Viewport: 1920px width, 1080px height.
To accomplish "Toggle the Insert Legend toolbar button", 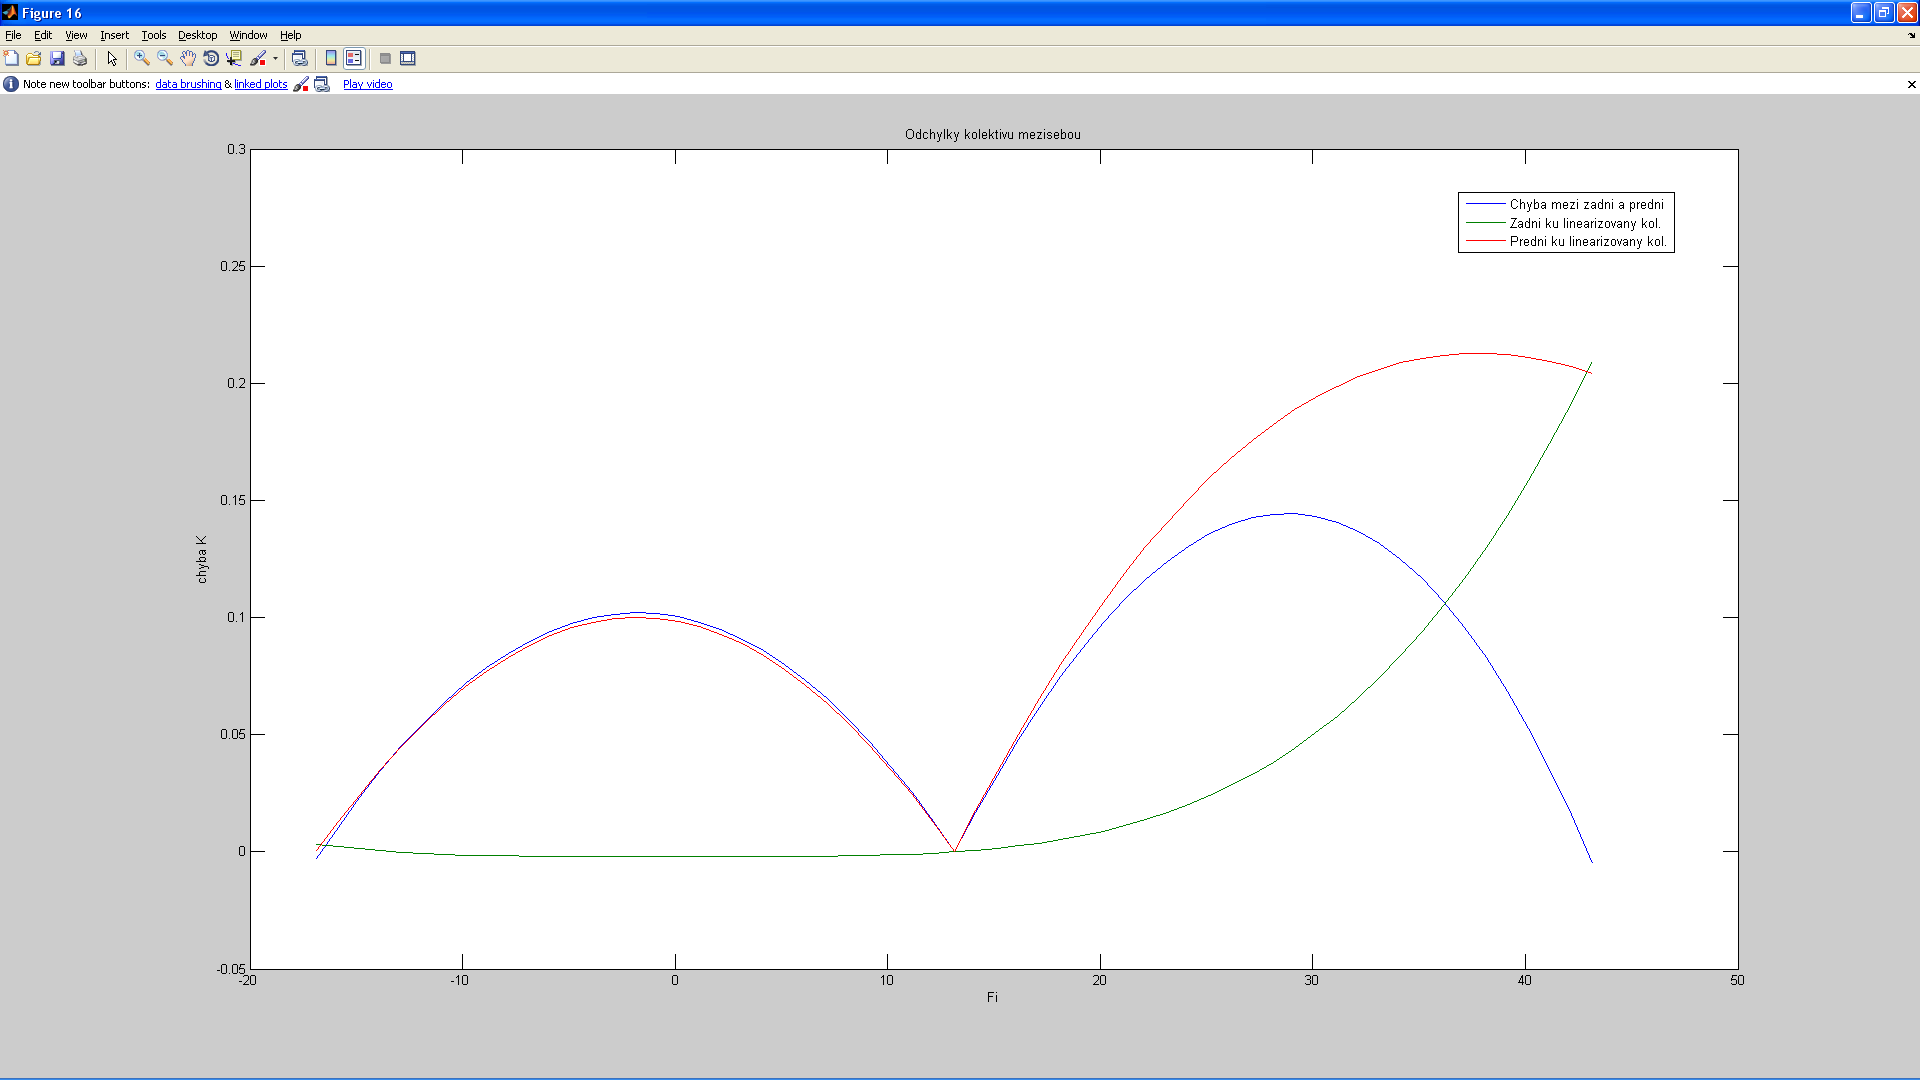I will tap(354, 58).
